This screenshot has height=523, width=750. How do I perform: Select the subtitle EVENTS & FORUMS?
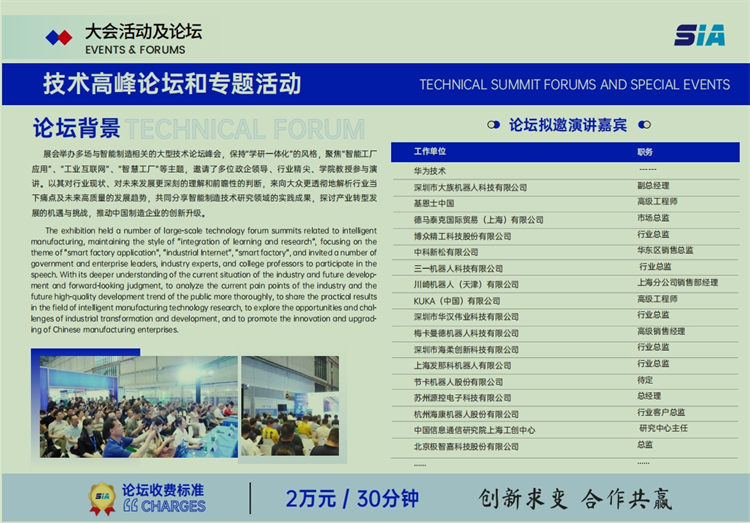coord(135,50)
